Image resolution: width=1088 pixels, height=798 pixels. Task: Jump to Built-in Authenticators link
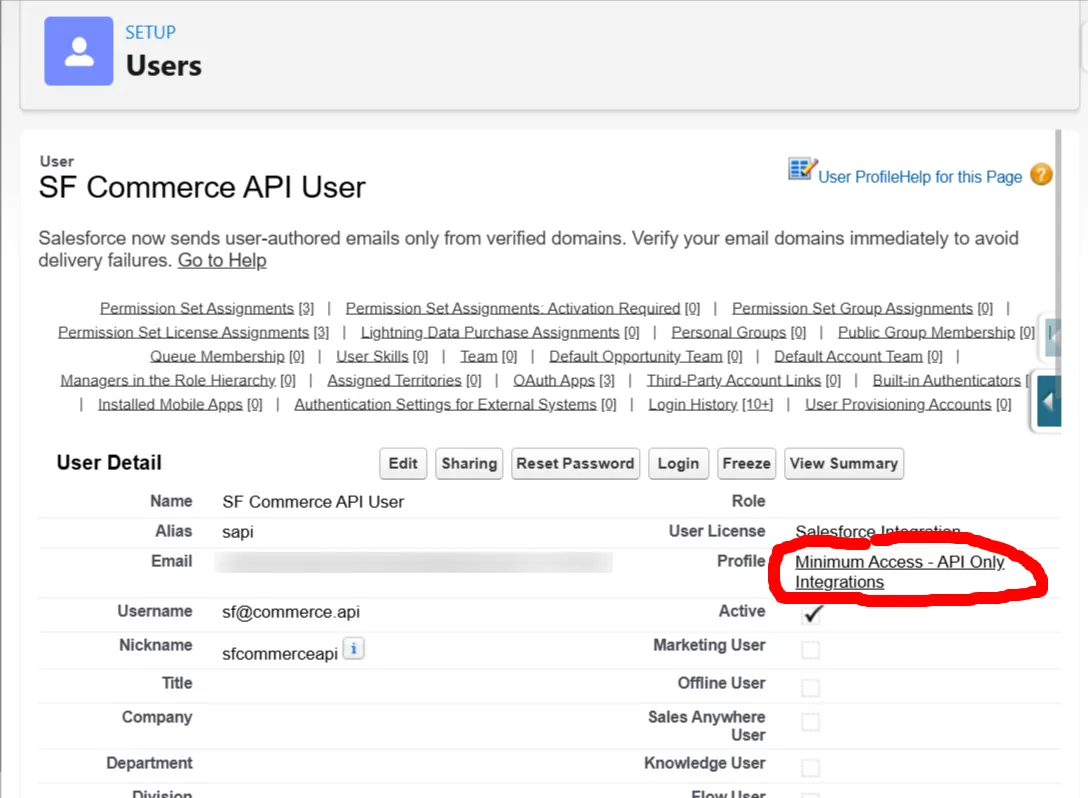[x=949, y=380]
